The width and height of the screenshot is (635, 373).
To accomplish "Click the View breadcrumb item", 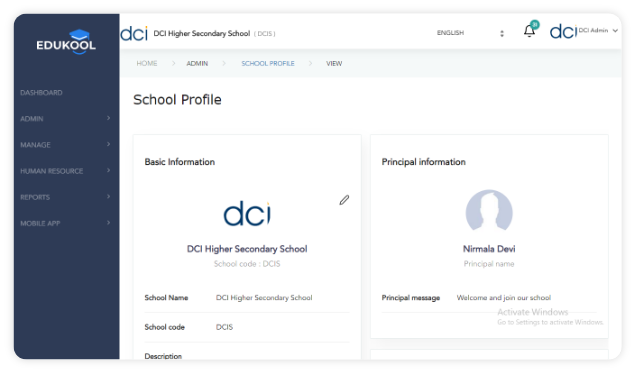I will pos(334,64).
